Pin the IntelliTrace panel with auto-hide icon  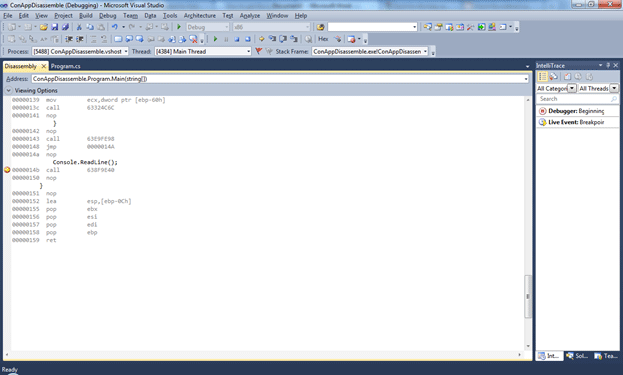[608, 65]
